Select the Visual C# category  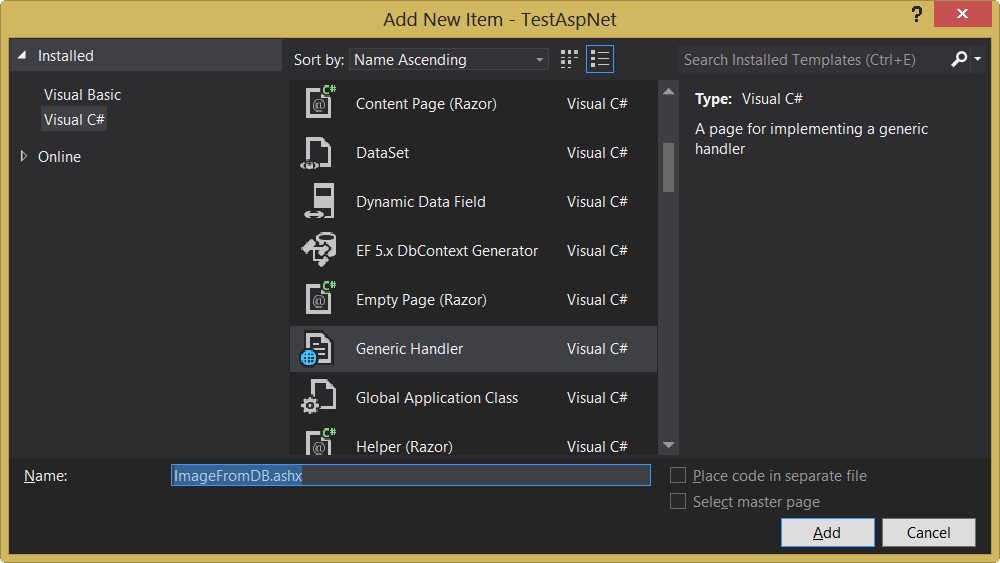[x=74, y=119]
